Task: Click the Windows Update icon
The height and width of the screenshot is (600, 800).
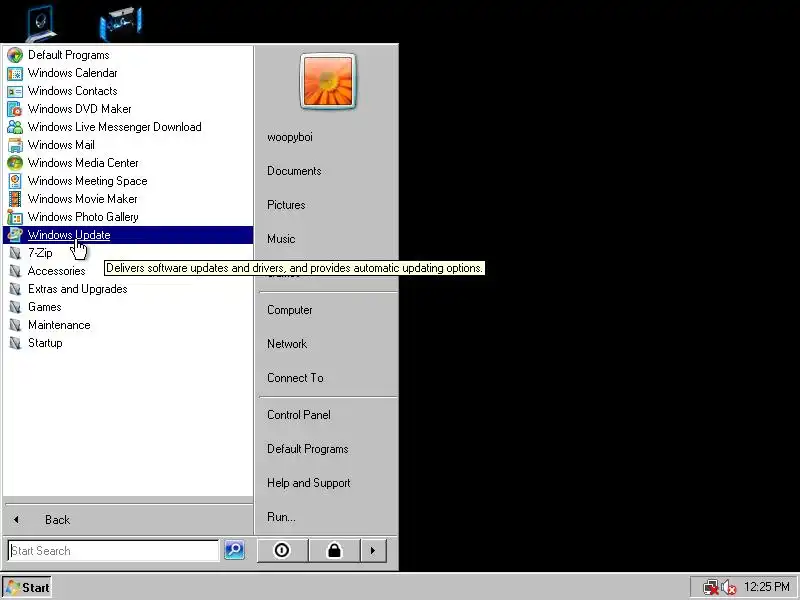Action: pos(15,235)
